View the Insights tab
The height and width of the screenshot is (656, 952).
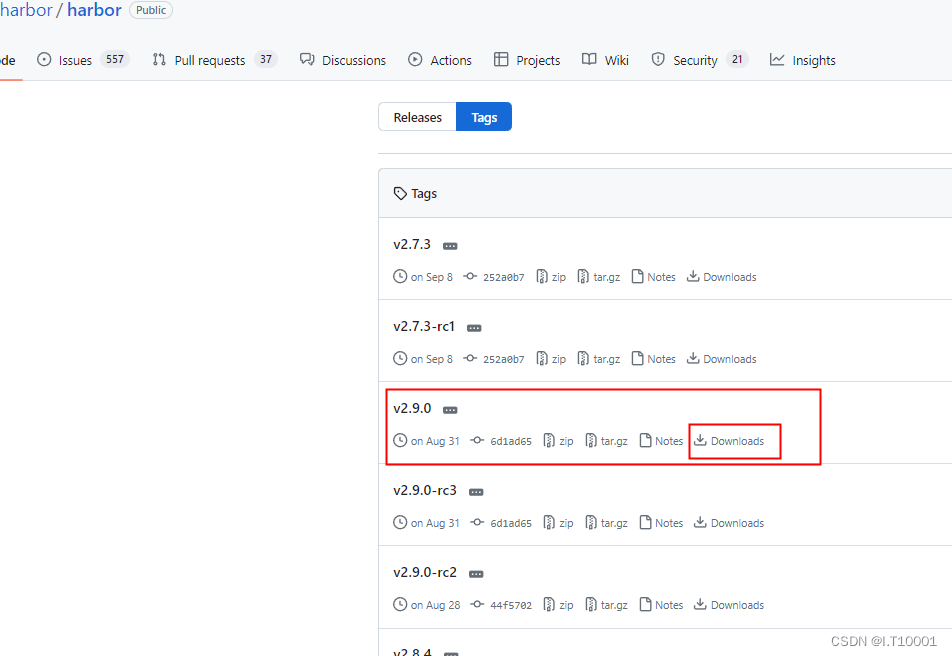(x=803, y=60)
